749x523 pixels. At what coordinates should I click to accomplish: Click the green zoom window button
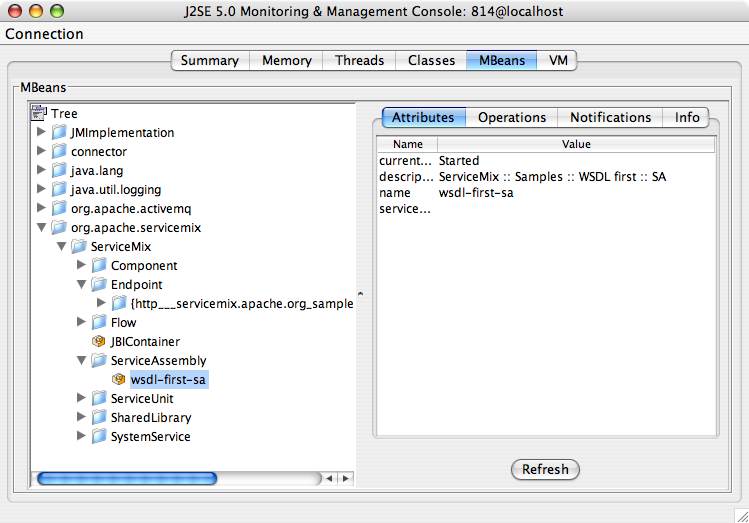pyautogui.click(x=57, y=11)
